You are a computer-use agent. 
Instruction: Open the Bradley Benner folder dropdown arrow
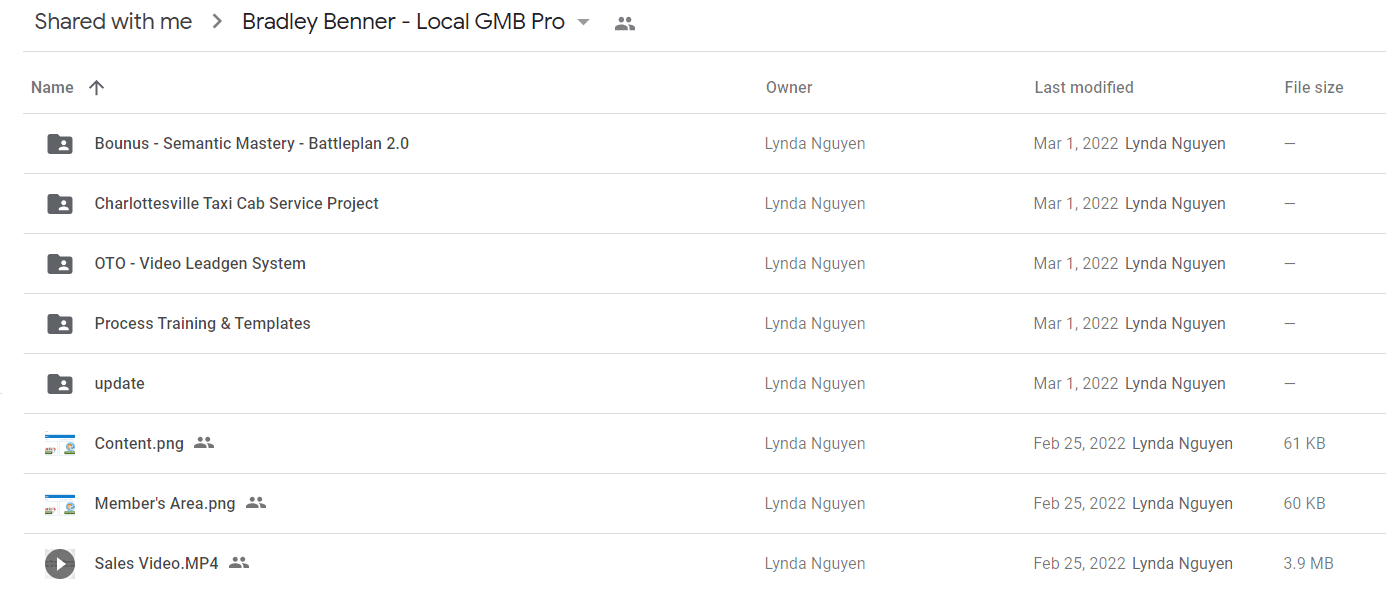point(584,23)
